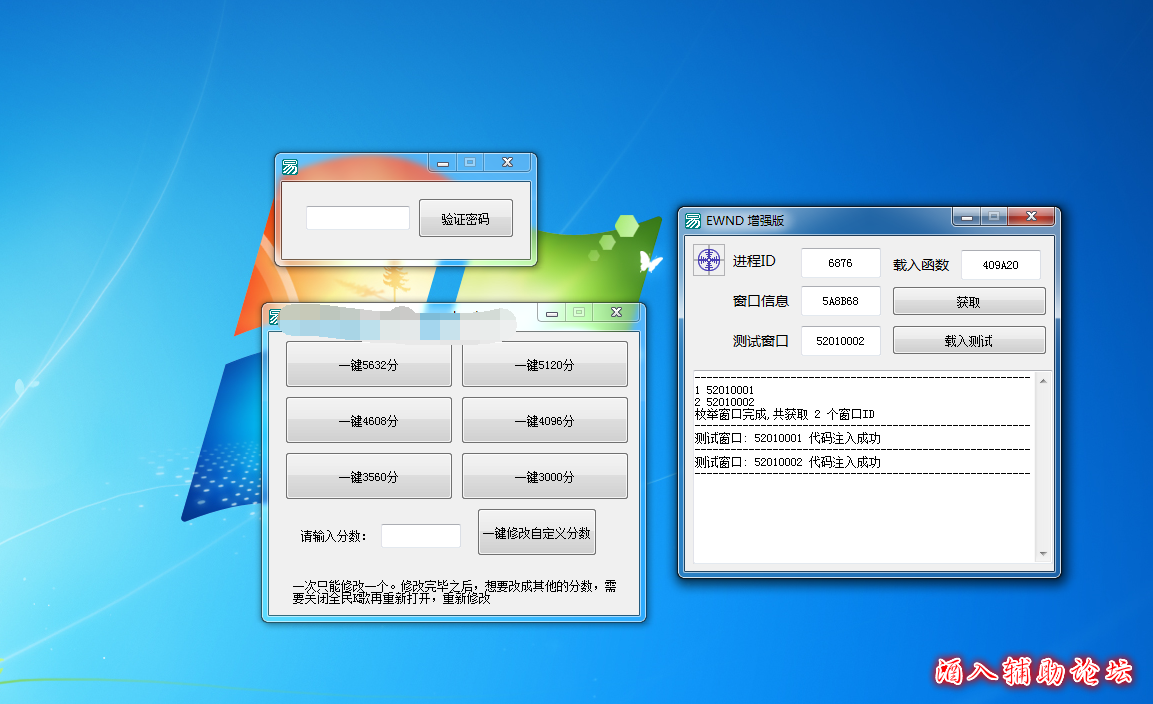Image resolution: width=1153 pixels, height=704 pixels.
Task: Click the 窗口信息 field showing 5A8B68
Action: pos(840,301)
